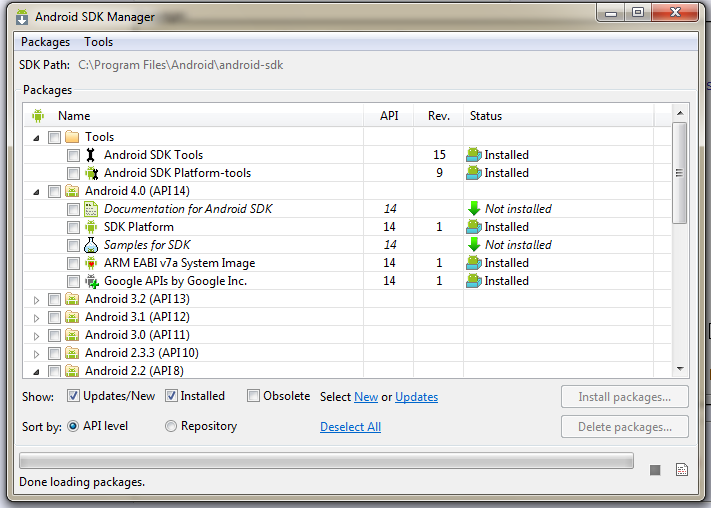This screenshot has height=508, width=711.
Task: Toggle the Installed show checkbox
Action: click(x=171, y=396)
